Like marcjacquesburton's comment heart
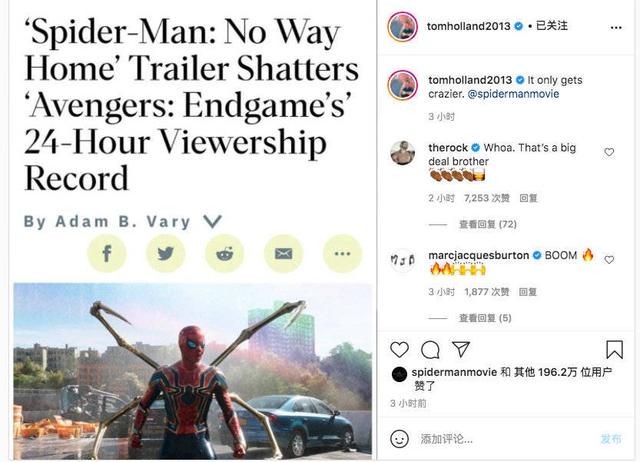The width and height of the screenshot is (640, 462). click(x=609, y=260)
